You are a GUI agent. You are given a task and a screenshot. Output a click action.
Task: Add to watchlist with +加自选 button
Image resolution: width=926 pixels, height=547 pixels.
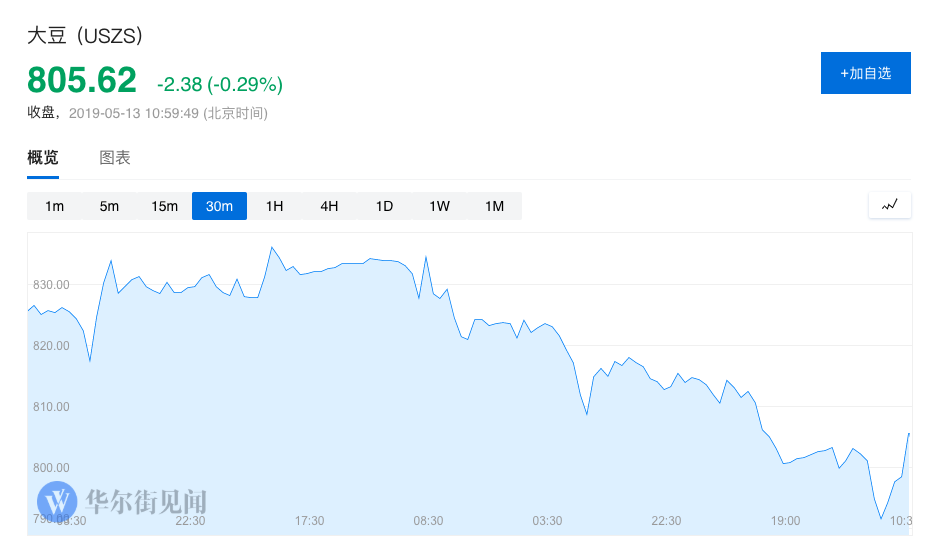pos(865,73)
